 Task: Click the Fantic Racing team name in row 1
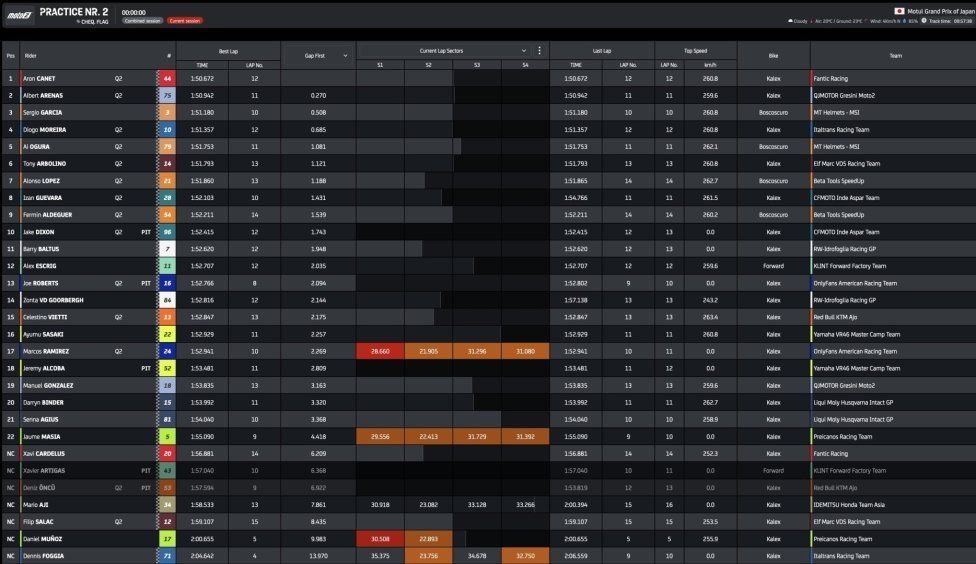pos(830,78)
